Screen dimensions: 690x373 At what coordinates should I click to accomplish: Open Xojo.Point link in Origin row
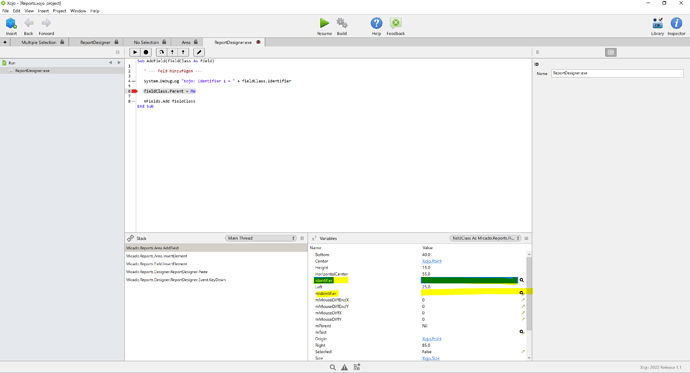432,339
